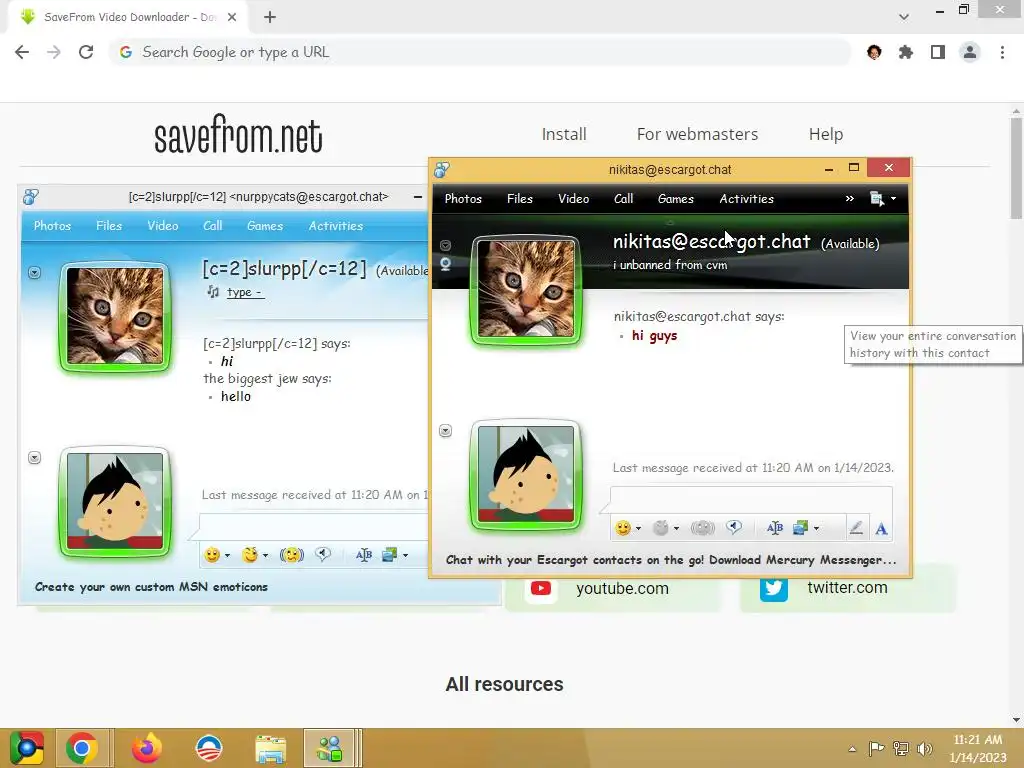Open the For webmasters link
The height and width of the screenshot is (768, 1024).
point(697,134)
